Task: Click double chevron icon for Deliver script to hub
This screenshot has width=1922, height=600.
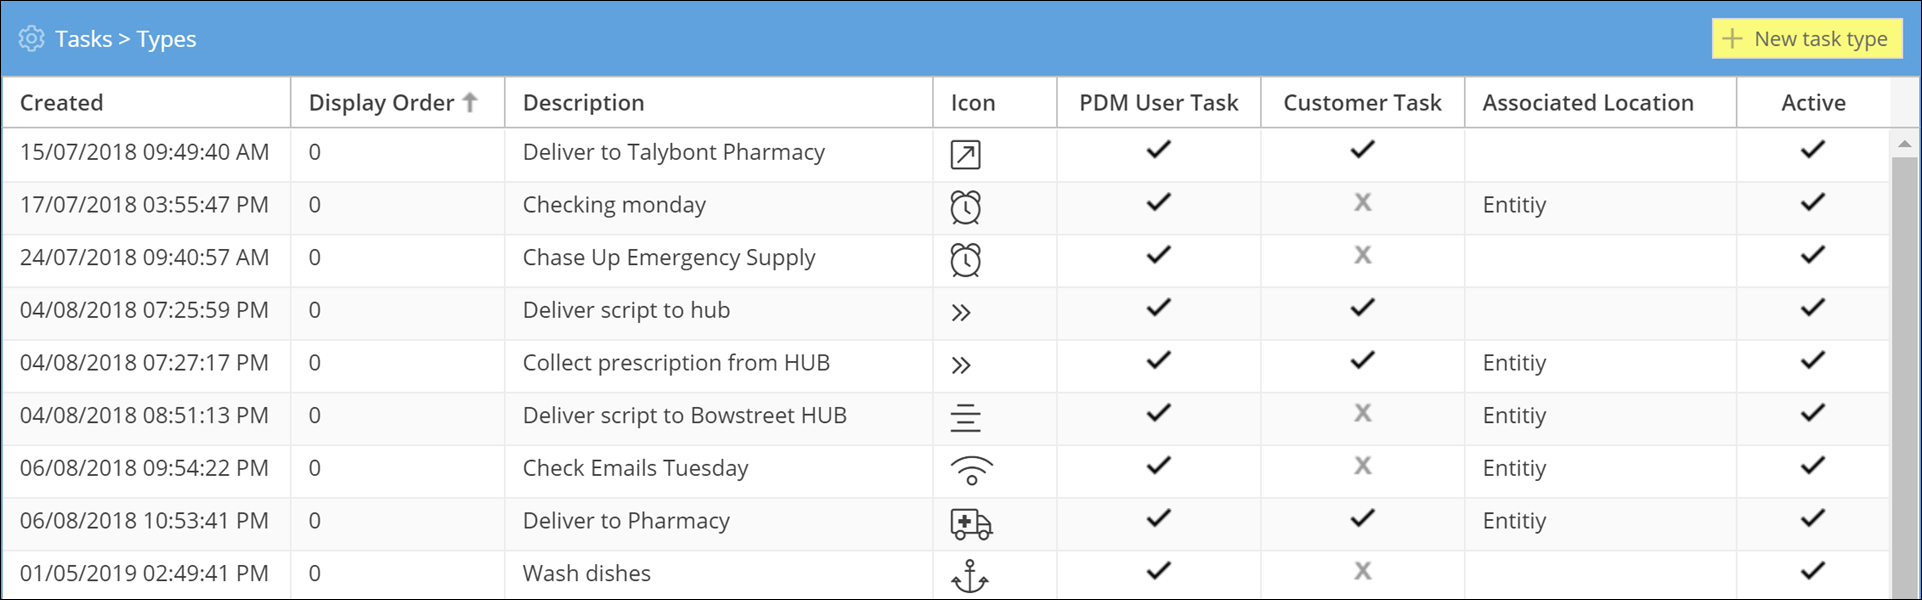Action: click(961, 313)
